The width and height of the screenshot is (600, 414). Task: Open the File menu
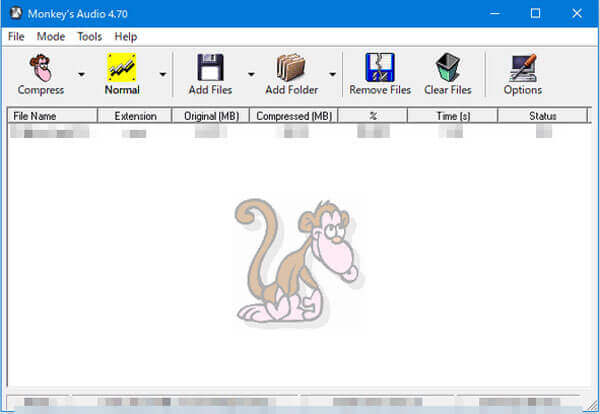16,37
